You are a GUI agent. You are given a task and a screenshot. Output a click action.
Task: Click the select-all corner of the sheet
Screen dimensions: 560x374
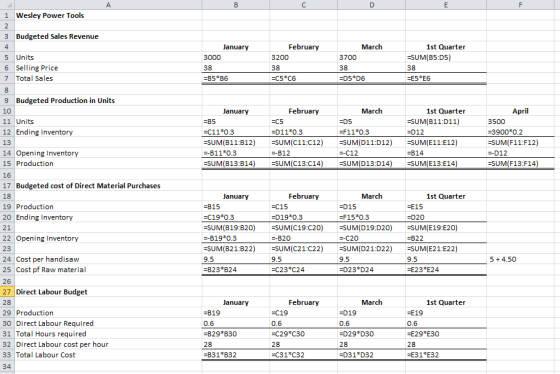click(7, 5)
